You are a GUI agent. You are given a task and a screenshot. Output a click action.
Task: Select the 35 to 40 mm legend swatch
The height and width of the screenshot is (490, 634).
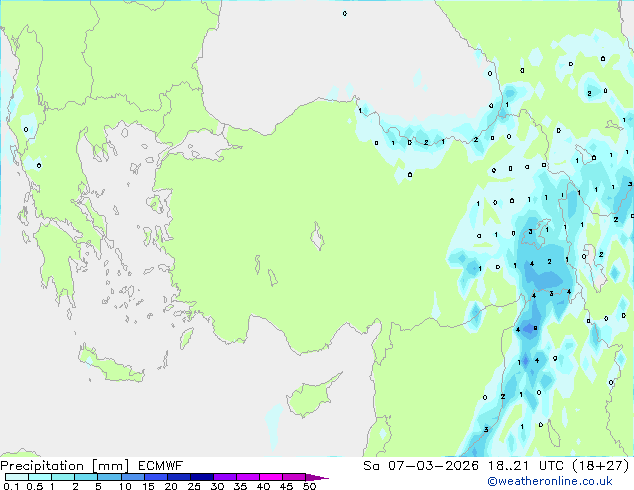tap(248, 477)
